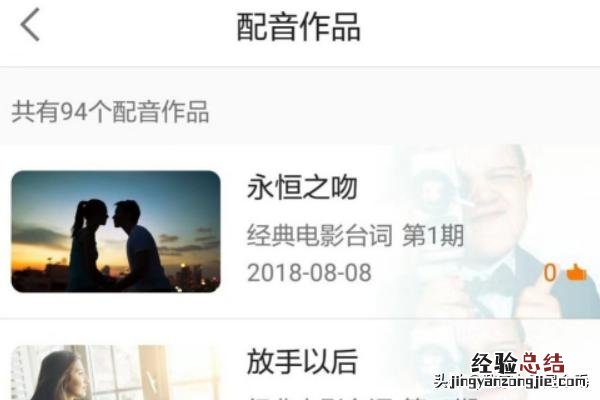The width and height of the screenshot is (600, 400).
Task: Tap the 配音作品 page header title
Action: click(x=298, y=27)
